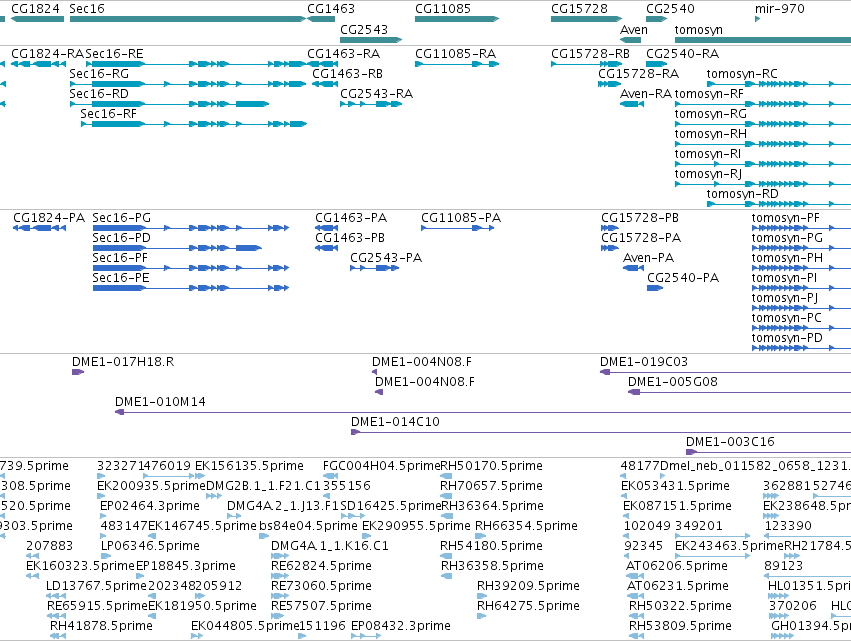This screenshot has width=851, height=641.
Task: Select the Sec16 gene bar
Action: point(188,19)
